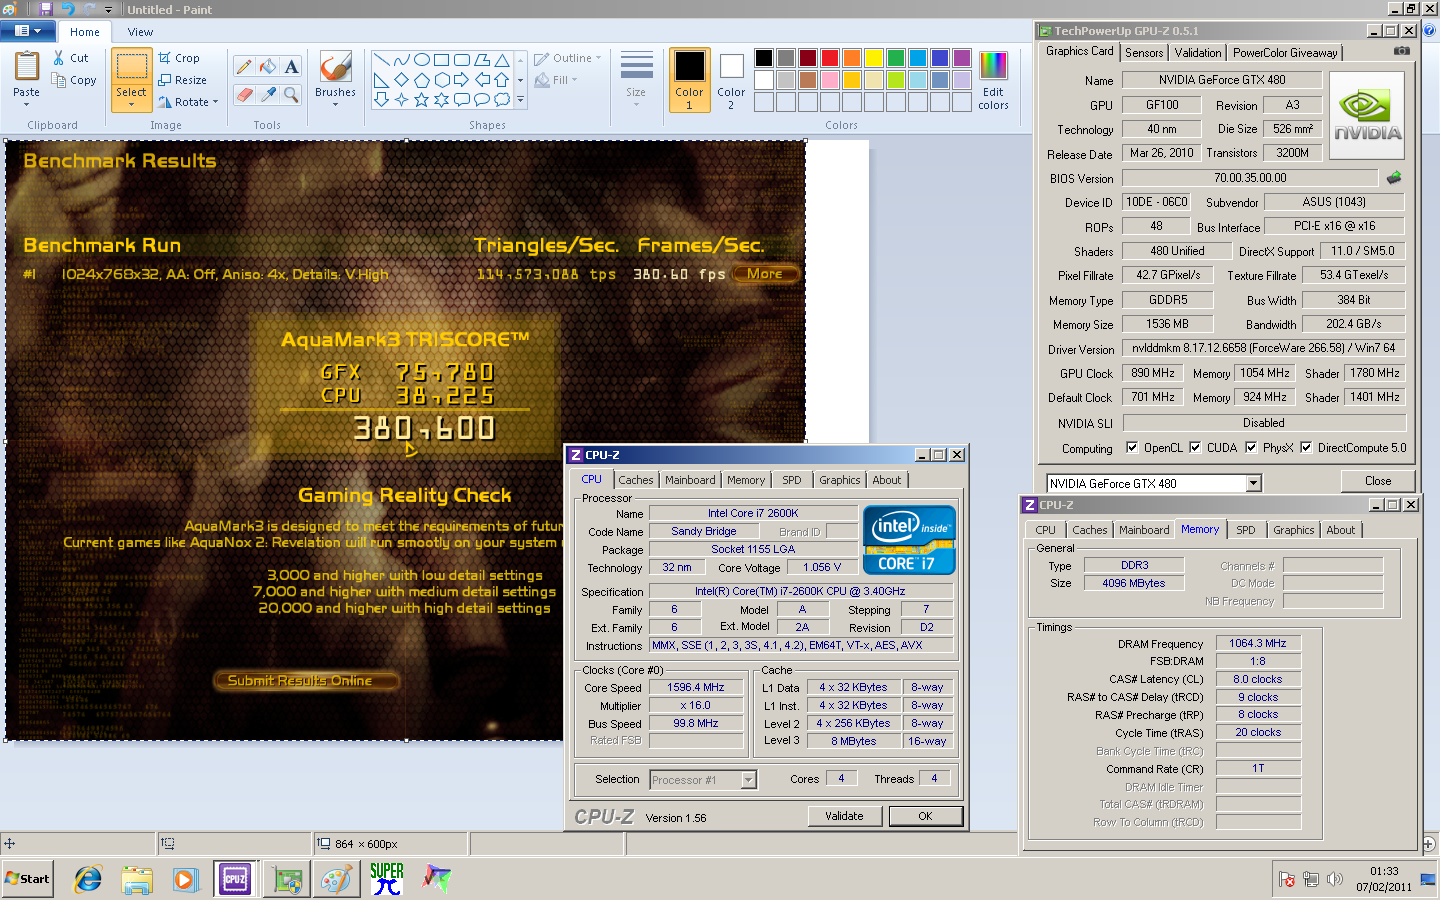Toggle the DirectCompute 5.0 checkbox
The width and height of the screenshot is (1440, 900).
[x=1306, y=448]
